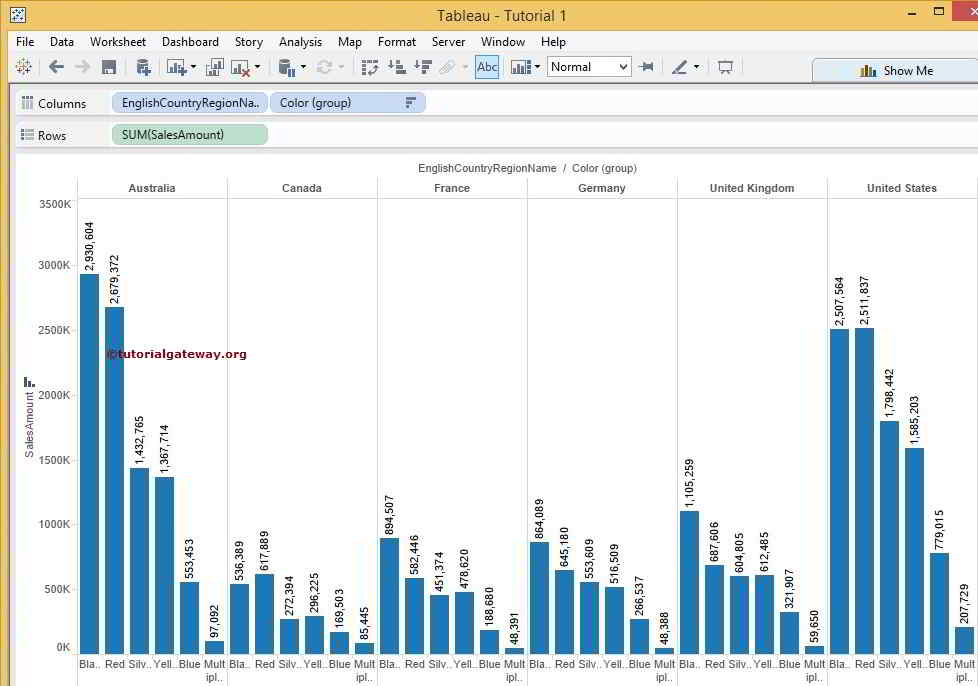
Task: Click the Presentation Mode icon
Action: pos(726,67)
